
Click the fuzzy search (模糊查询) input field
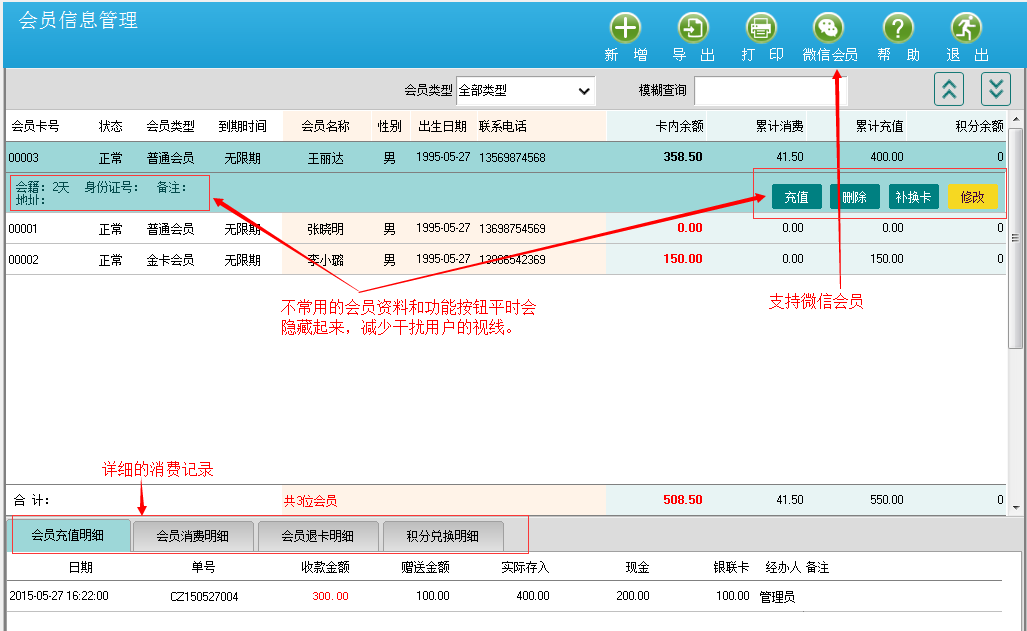[770, 90]
